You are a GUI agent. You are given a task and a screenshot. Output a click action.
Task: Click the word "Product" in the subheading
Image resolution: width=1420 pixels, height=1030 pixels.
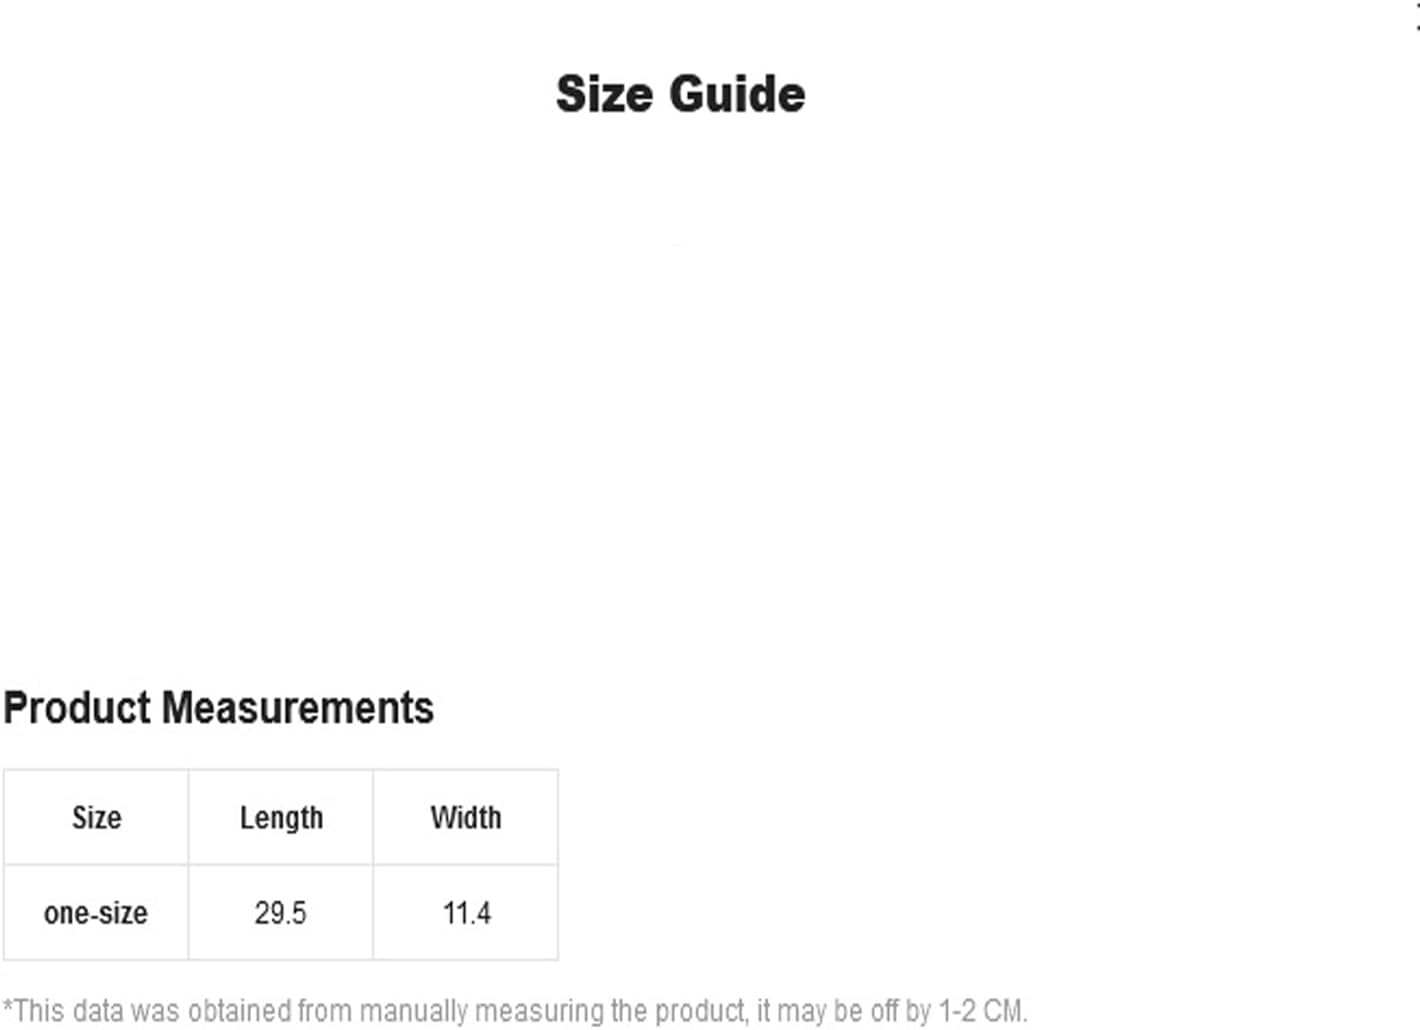click(77, 708)
